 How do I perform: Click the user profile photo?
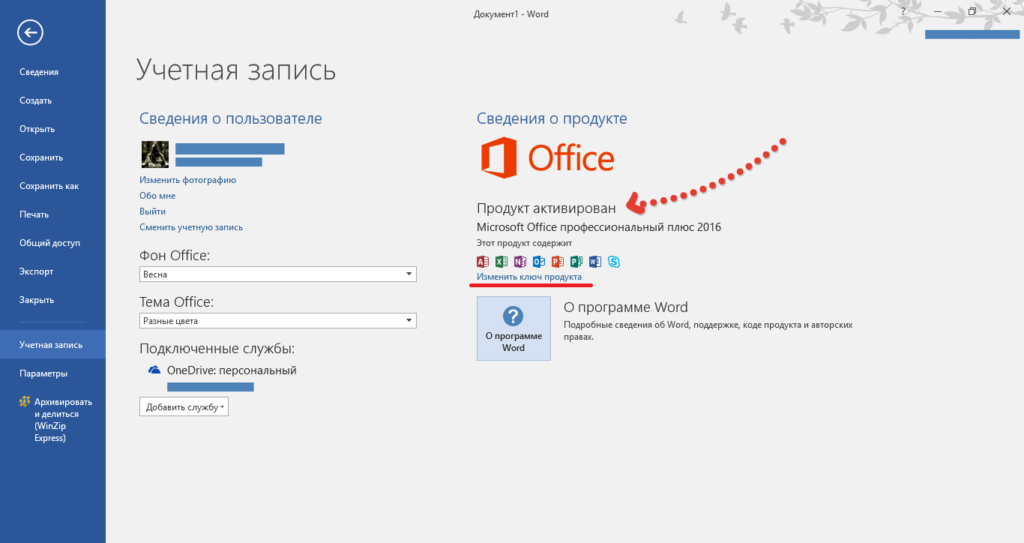pyautogui.click(x=155, y=154)
